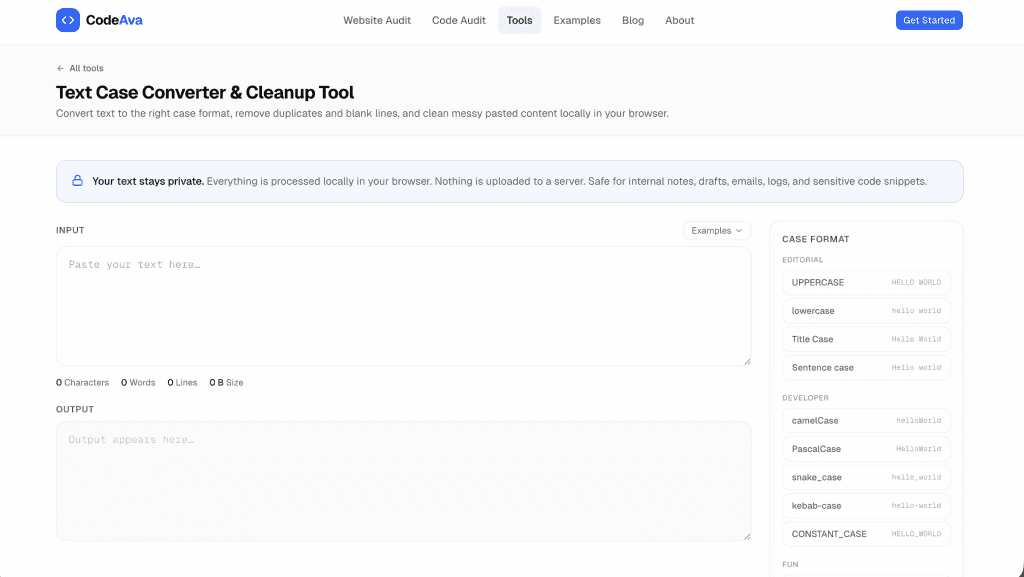Click the 0 Characters counter
Viewport: 1024px width, 577px height.
82,382
